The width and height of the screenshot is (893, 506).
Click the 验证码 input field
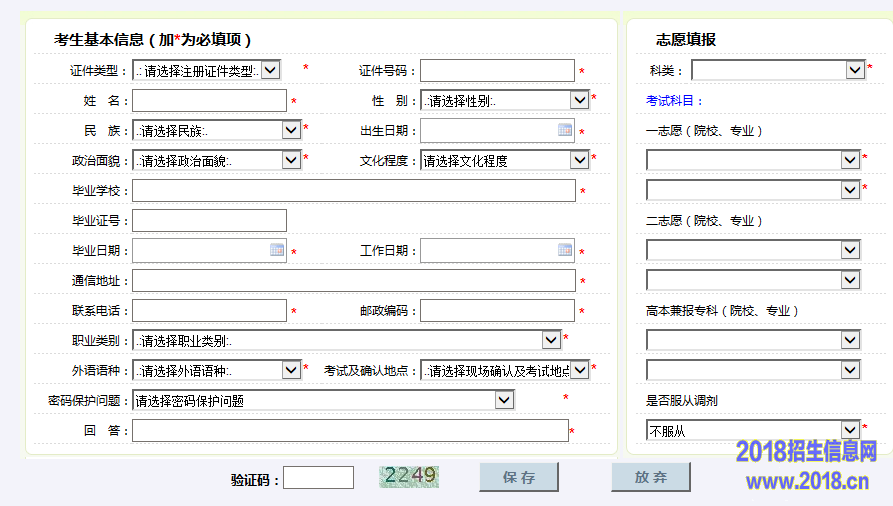tap(318, 478)
